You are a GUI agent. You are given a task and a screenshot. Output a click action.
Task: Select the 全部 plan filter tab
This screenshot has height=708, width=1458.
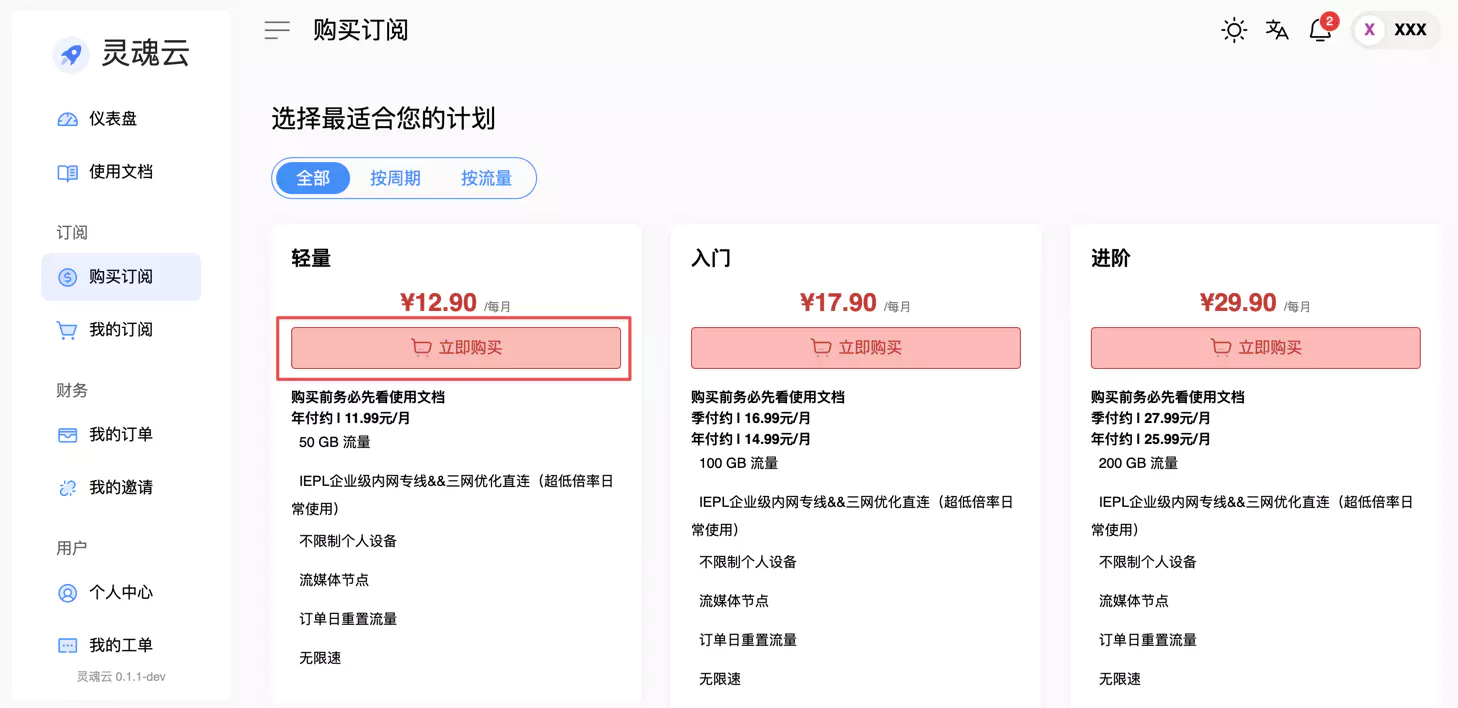tap(313, 178)
